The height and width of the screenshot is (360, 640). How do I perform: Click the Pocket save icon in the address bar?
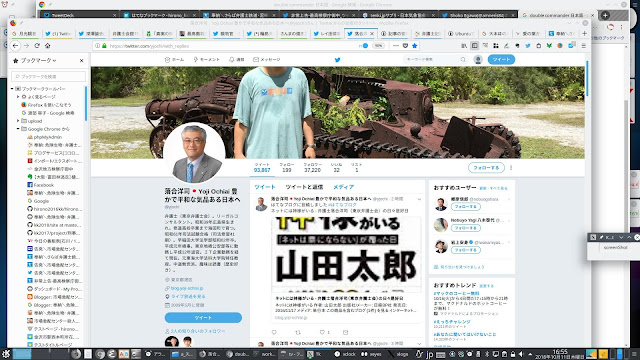405,46
